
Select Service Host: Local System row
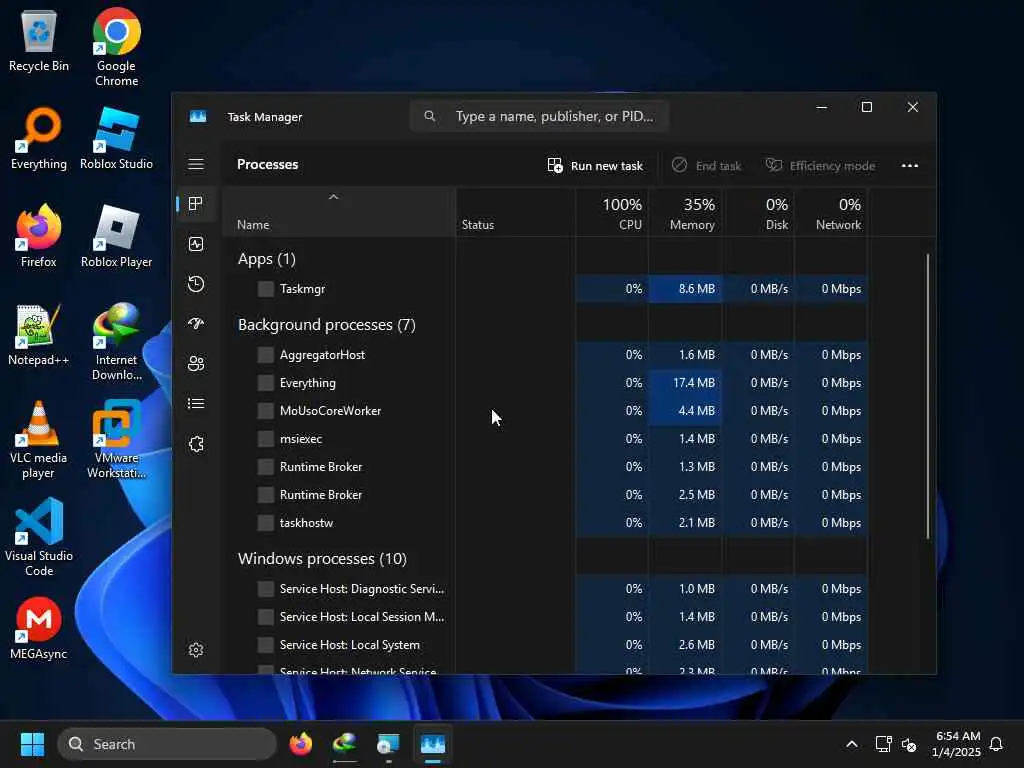(x=545, y=645)
